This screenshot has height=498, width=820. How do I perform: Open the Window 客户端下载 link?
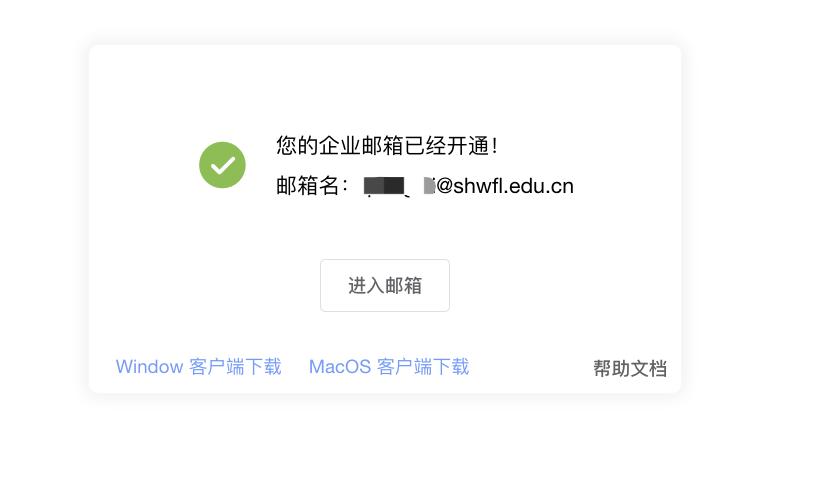point(199,367)
